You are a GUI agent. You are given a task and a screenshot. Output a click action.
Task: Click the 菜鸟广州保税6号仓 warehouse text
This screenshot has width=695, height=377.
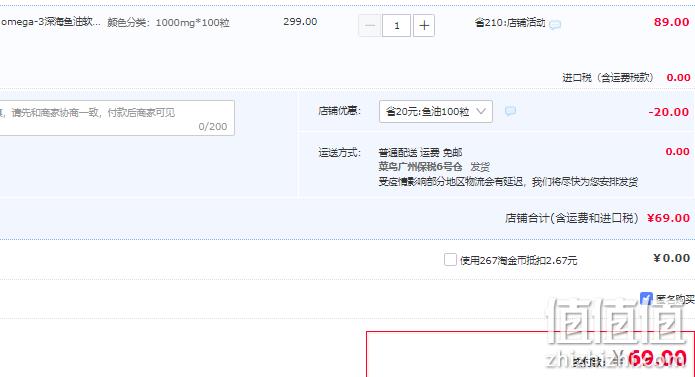click(x=420, y=167)
